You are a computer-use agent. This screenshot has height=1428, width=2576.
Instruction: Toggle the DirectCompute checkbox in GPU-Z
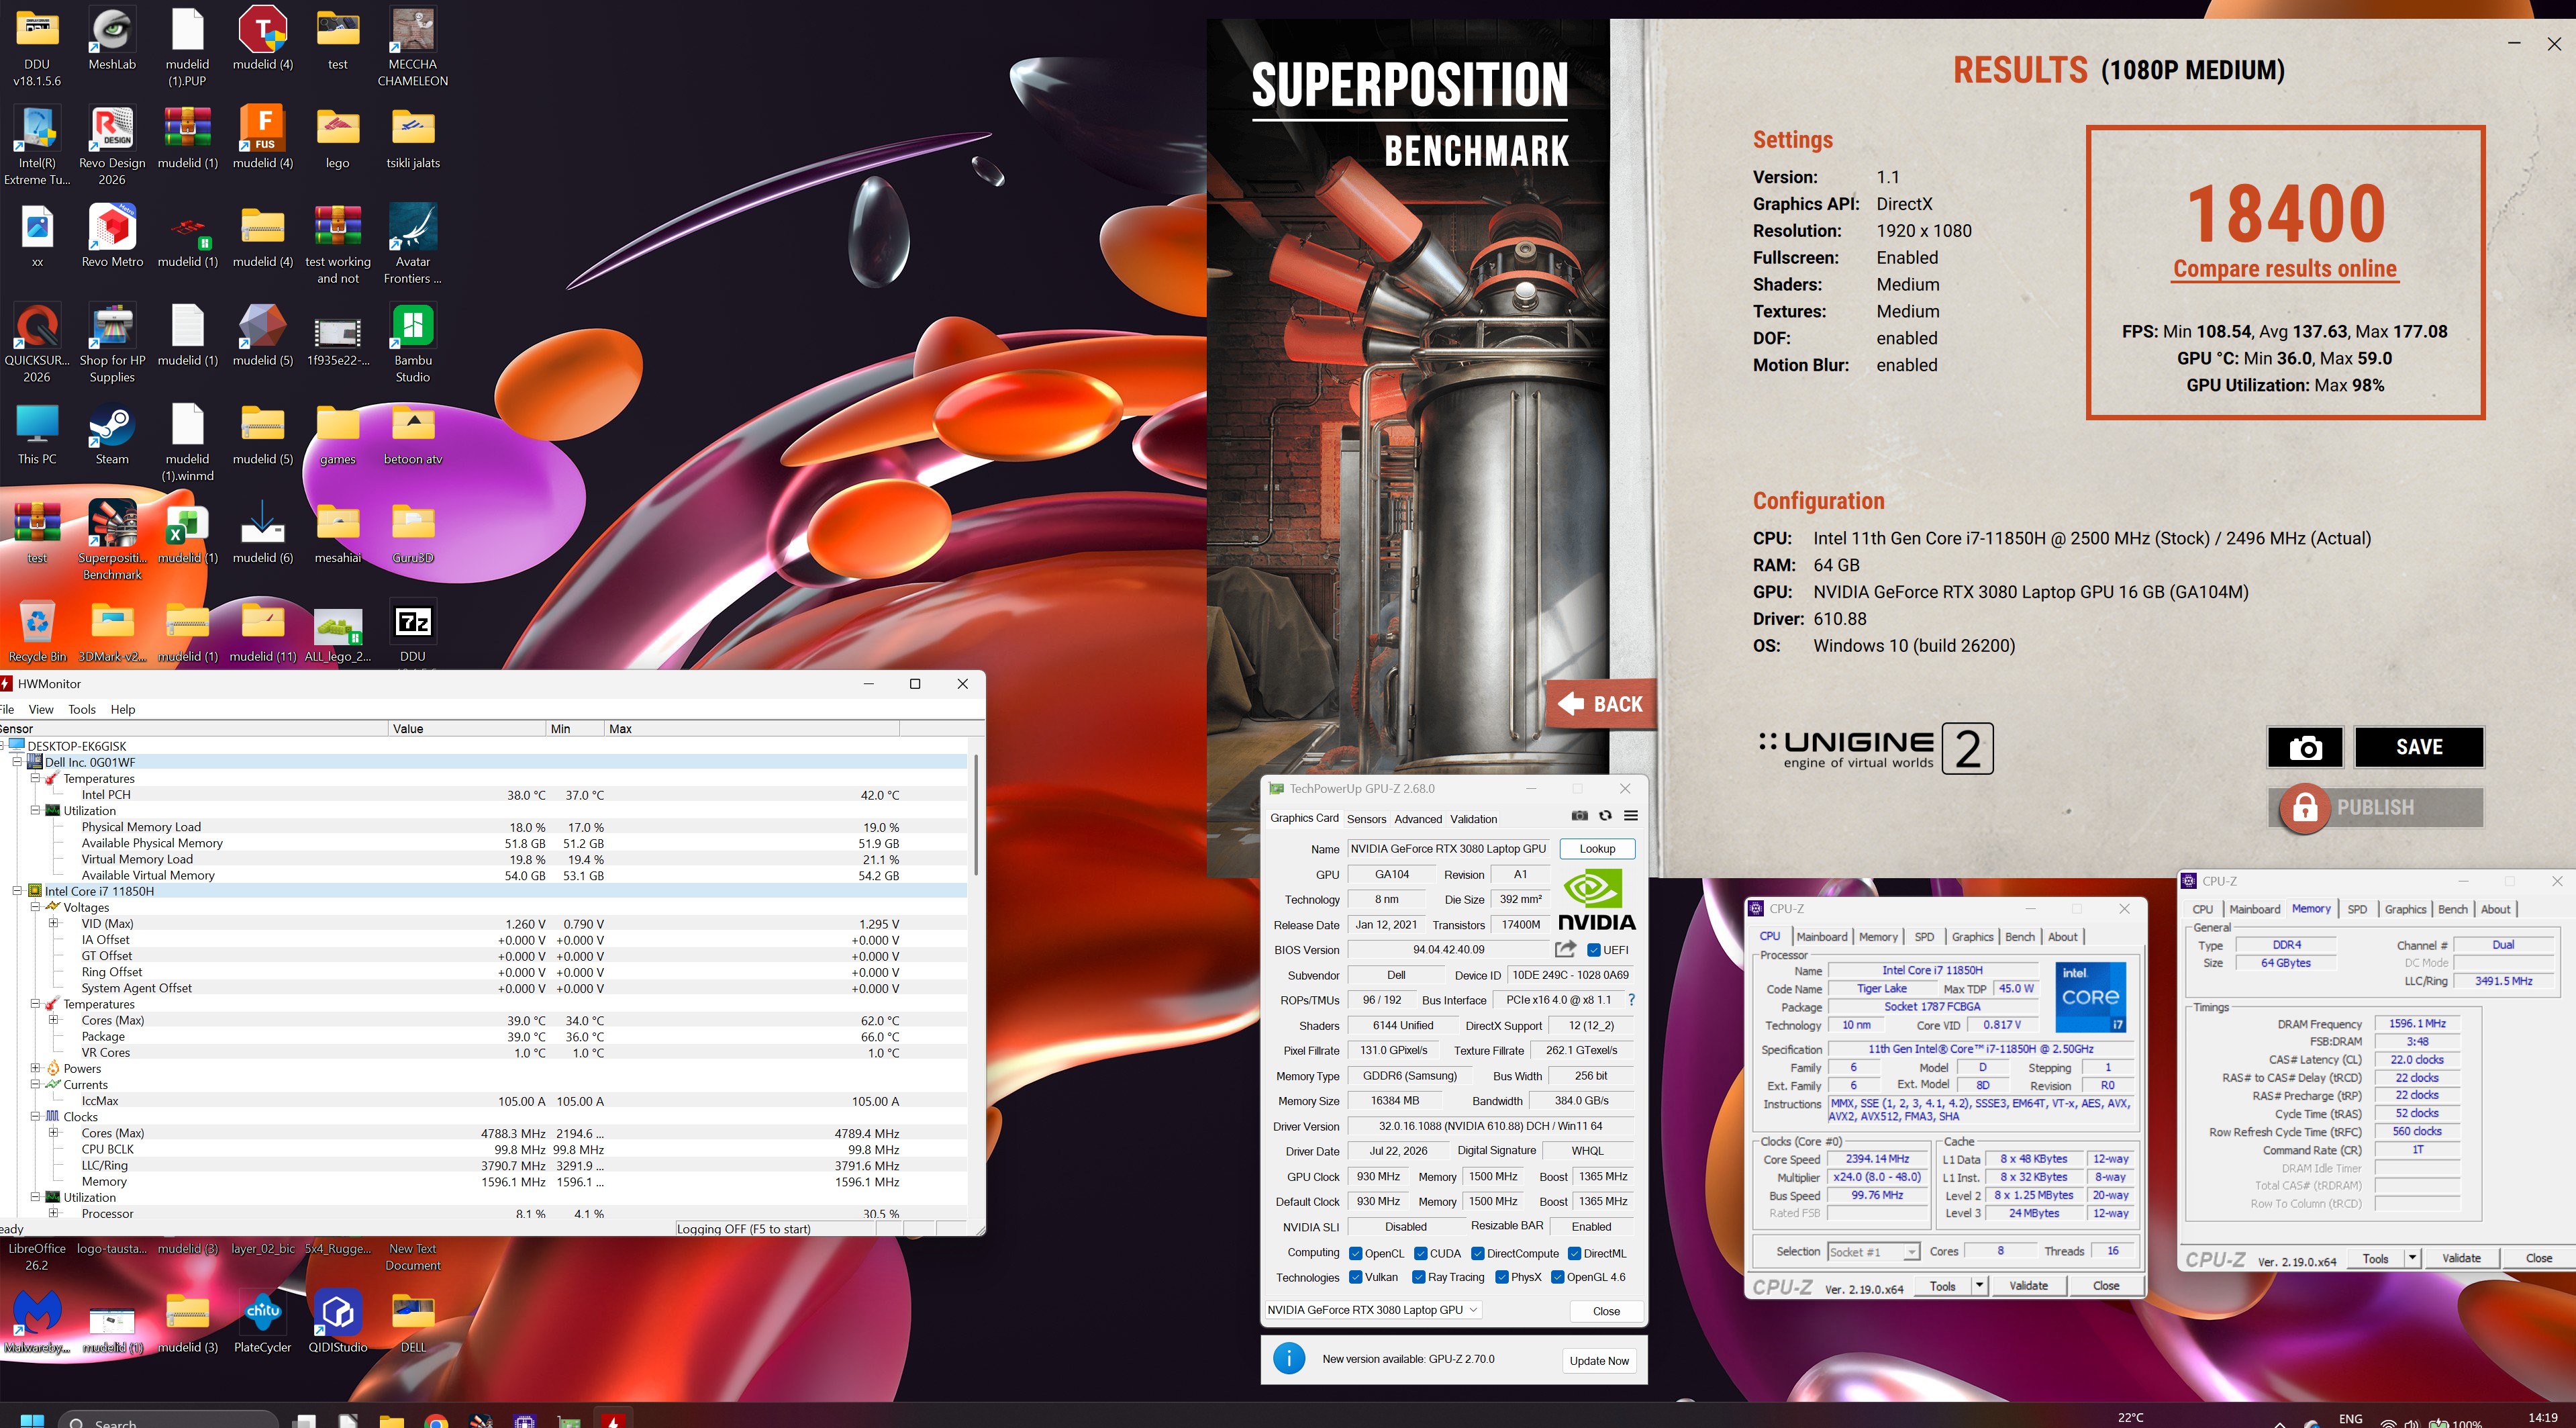(x=1478, y=1253)
